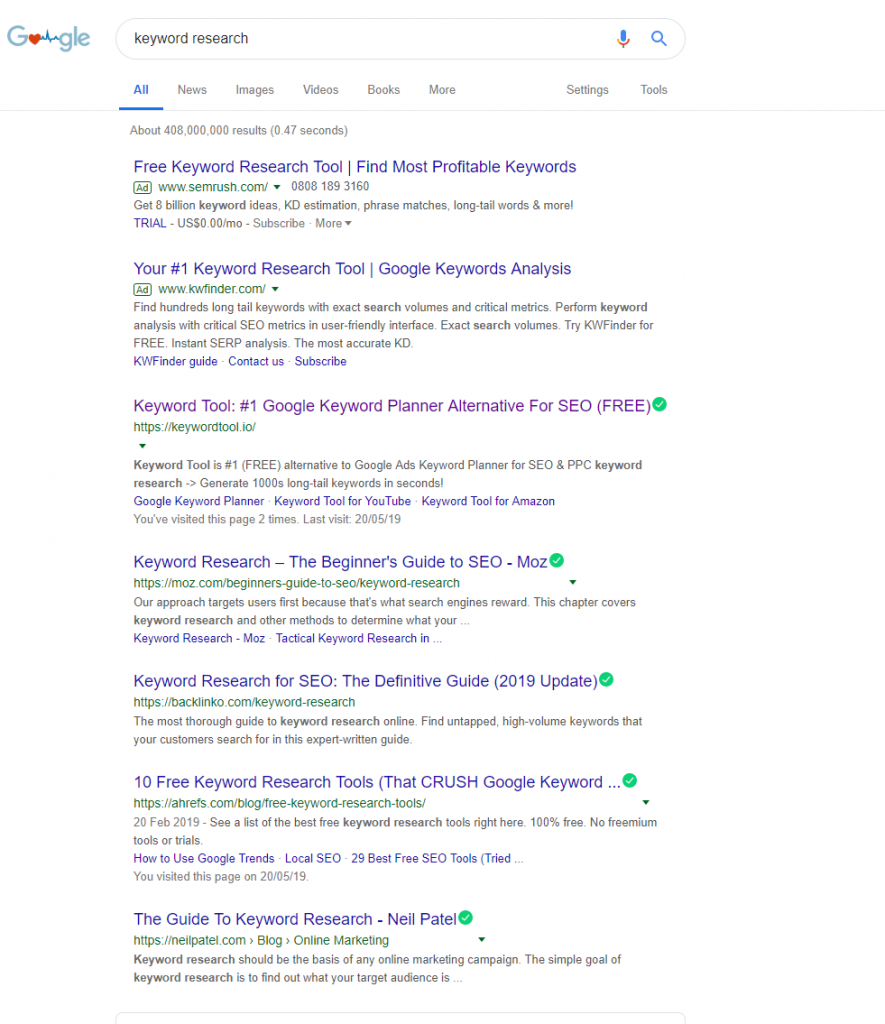Viewport: 885px width, 1024px height.
Task: Switch to the News tab
Action: (192, 90)
